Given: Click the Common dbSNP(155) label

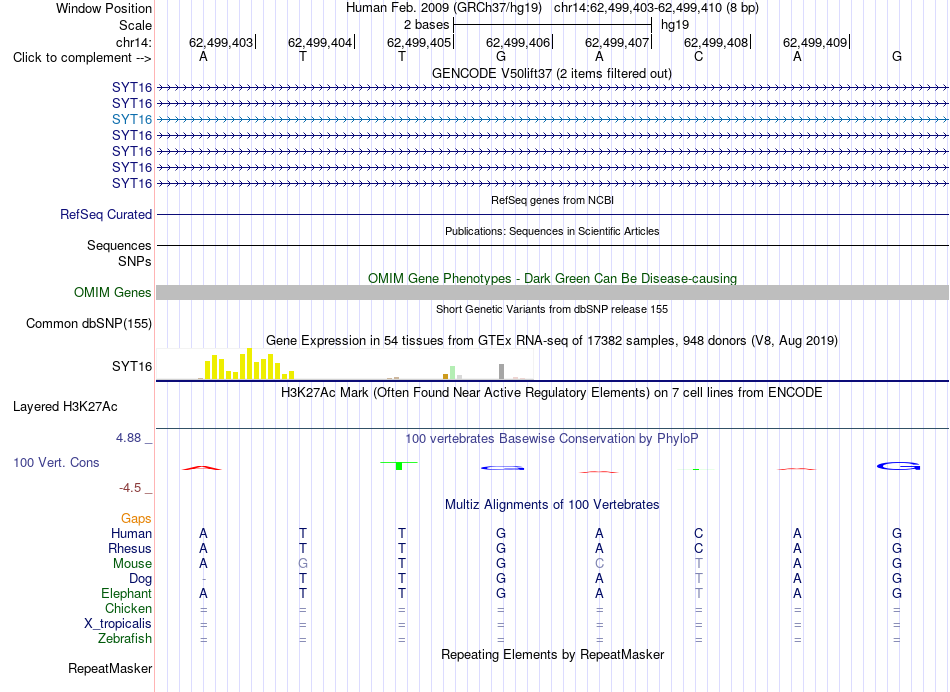Looking at the screenshot, I should 88,324.
